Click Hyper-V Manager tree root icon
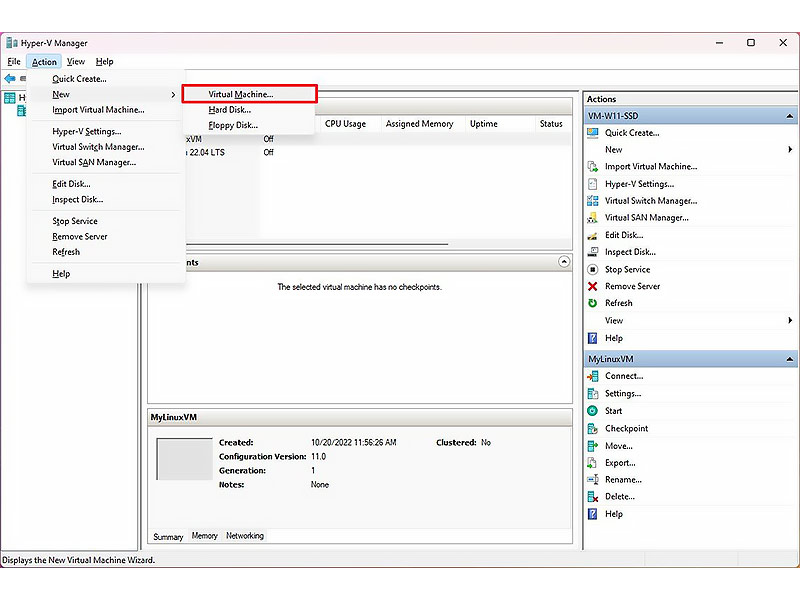This screenshot has width=800, height=600. pyautogui.click(x=10, y=97)
